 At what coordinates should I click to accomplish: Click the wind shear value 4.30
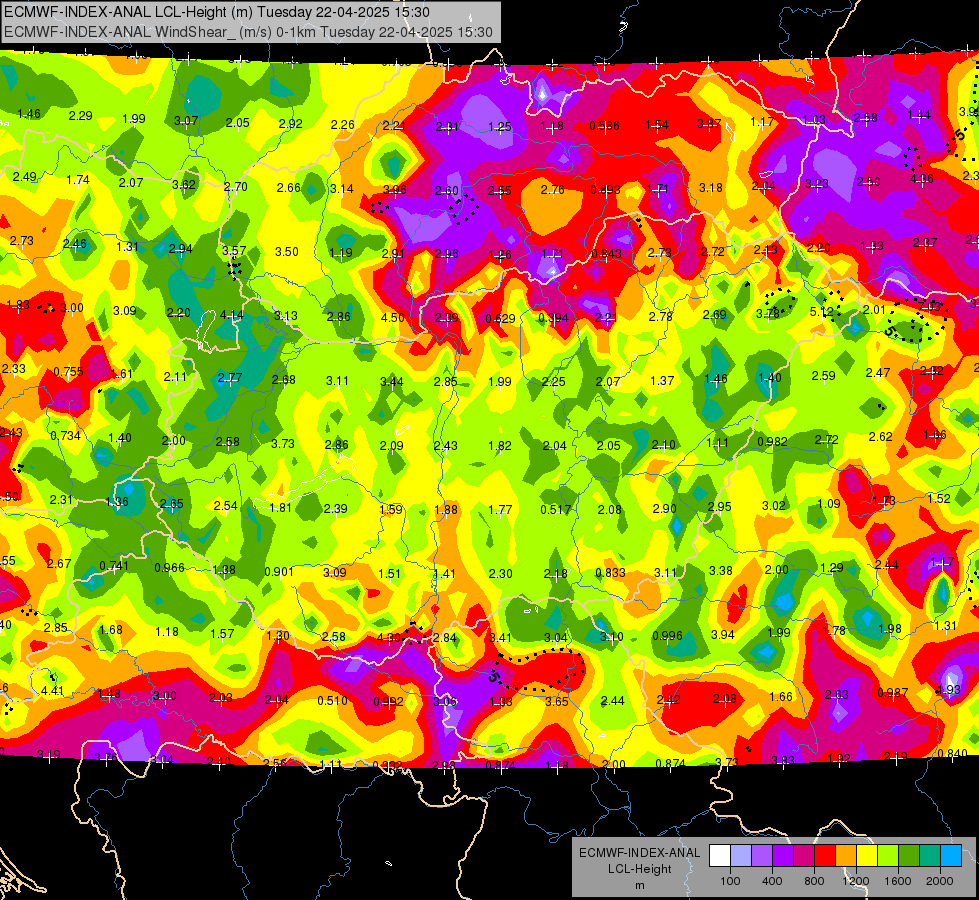tap(389, 638)
